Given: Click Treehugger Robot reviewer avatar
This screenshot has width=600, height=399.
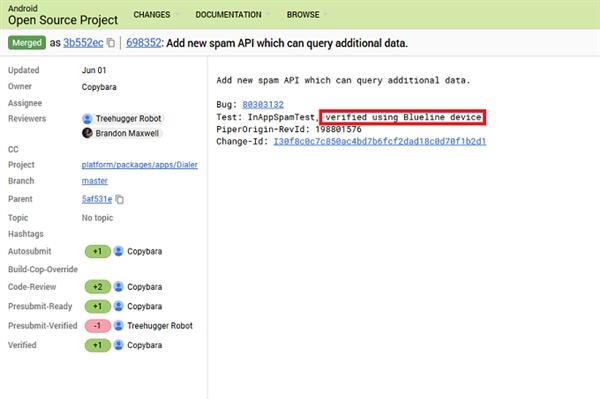Looking at the screenshot, I should coord(87,119).
